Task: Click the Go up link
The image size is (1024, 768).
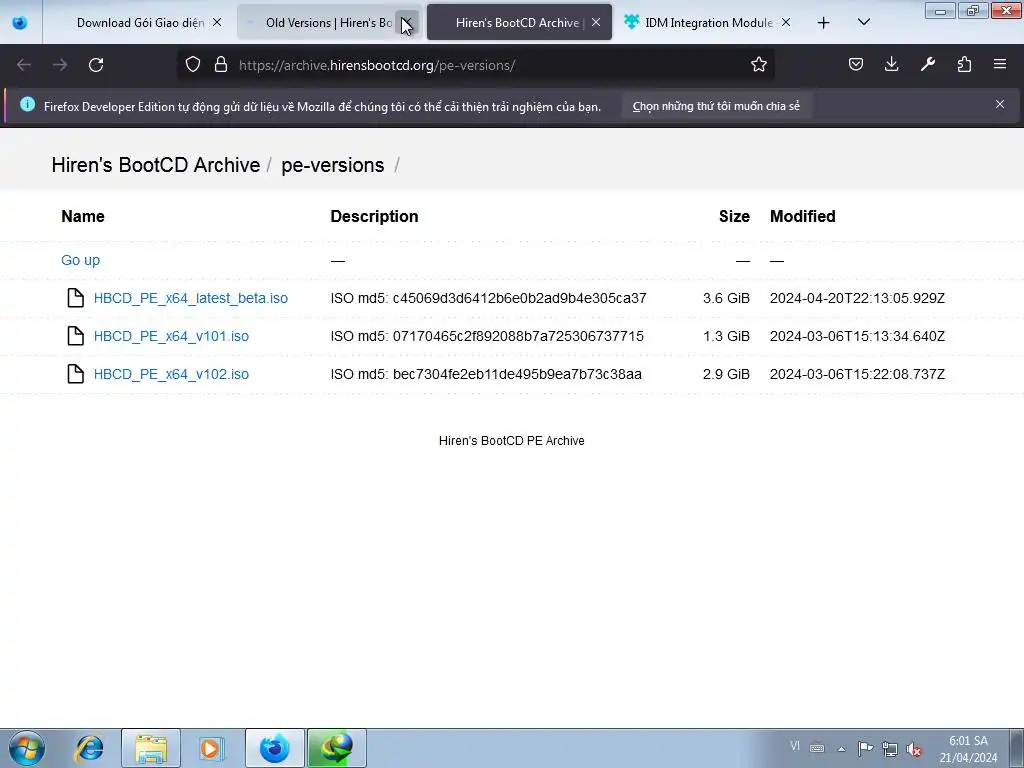Action: click(80, 260)
